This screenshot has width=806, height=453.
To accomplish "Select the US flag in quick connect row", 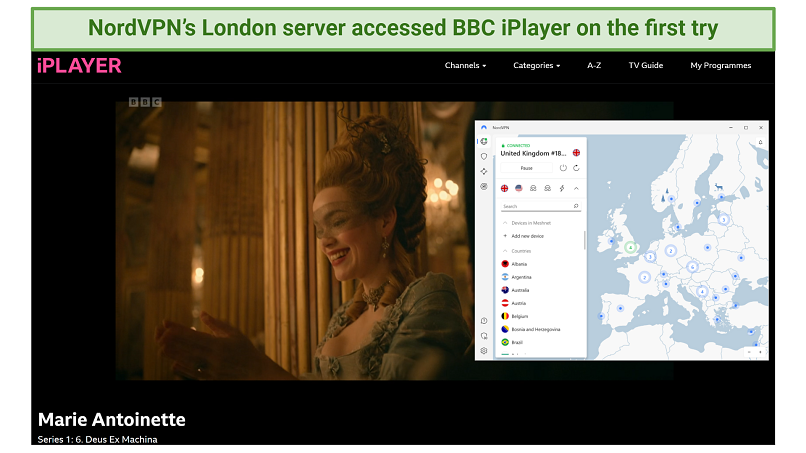I will click(x=519, y=188).
